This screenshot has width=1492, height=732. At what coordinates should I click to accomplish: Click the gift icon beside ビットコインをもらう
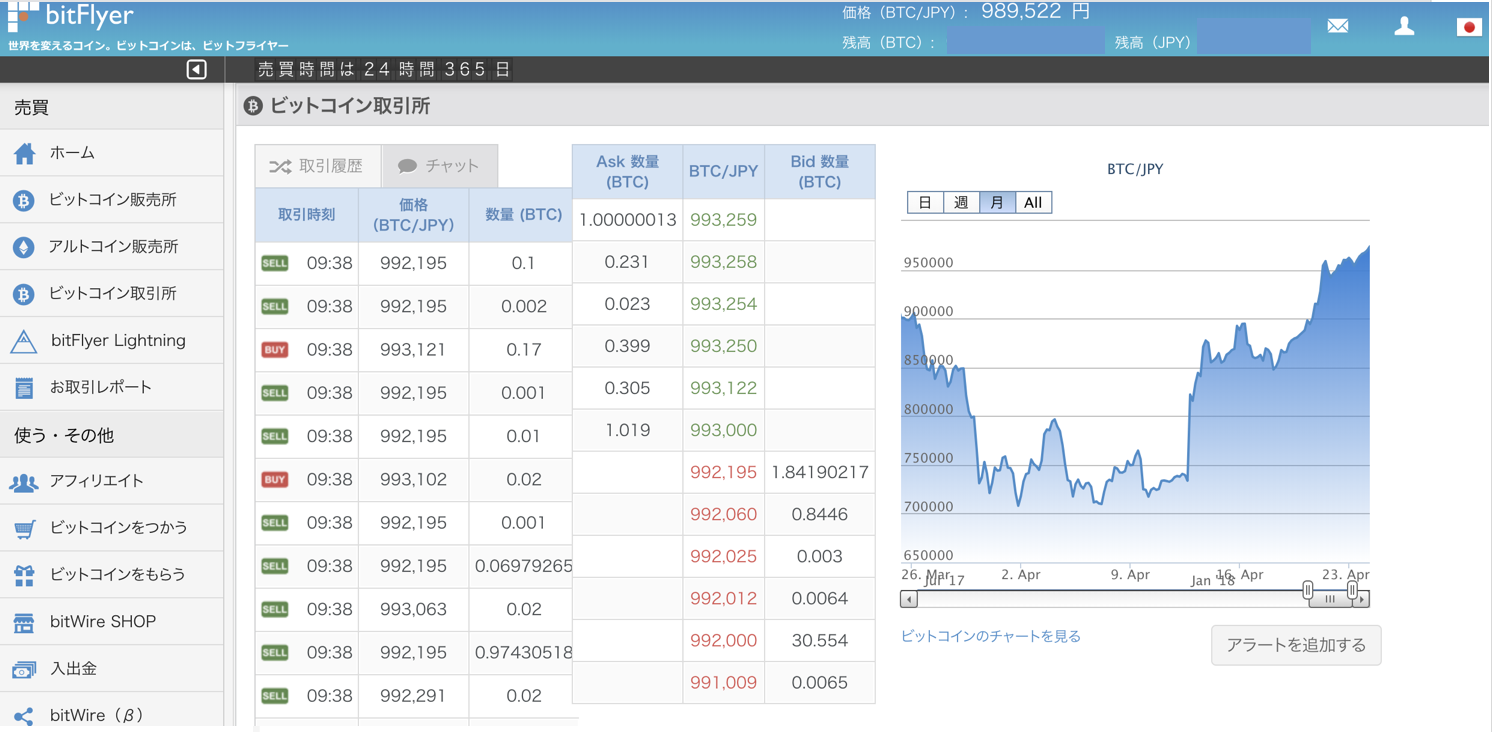(24, 575)
